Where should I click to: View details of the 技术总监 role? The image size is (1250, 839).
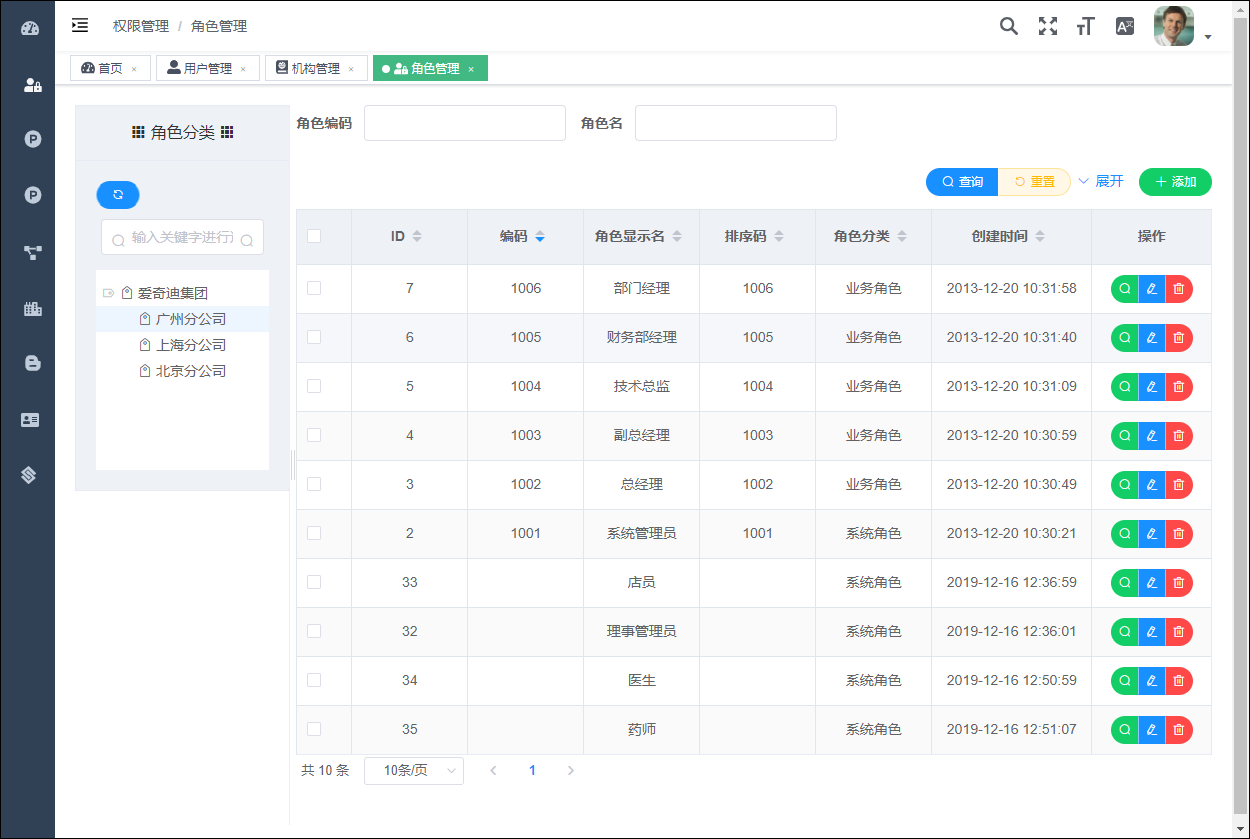[x=1125, y=387]
